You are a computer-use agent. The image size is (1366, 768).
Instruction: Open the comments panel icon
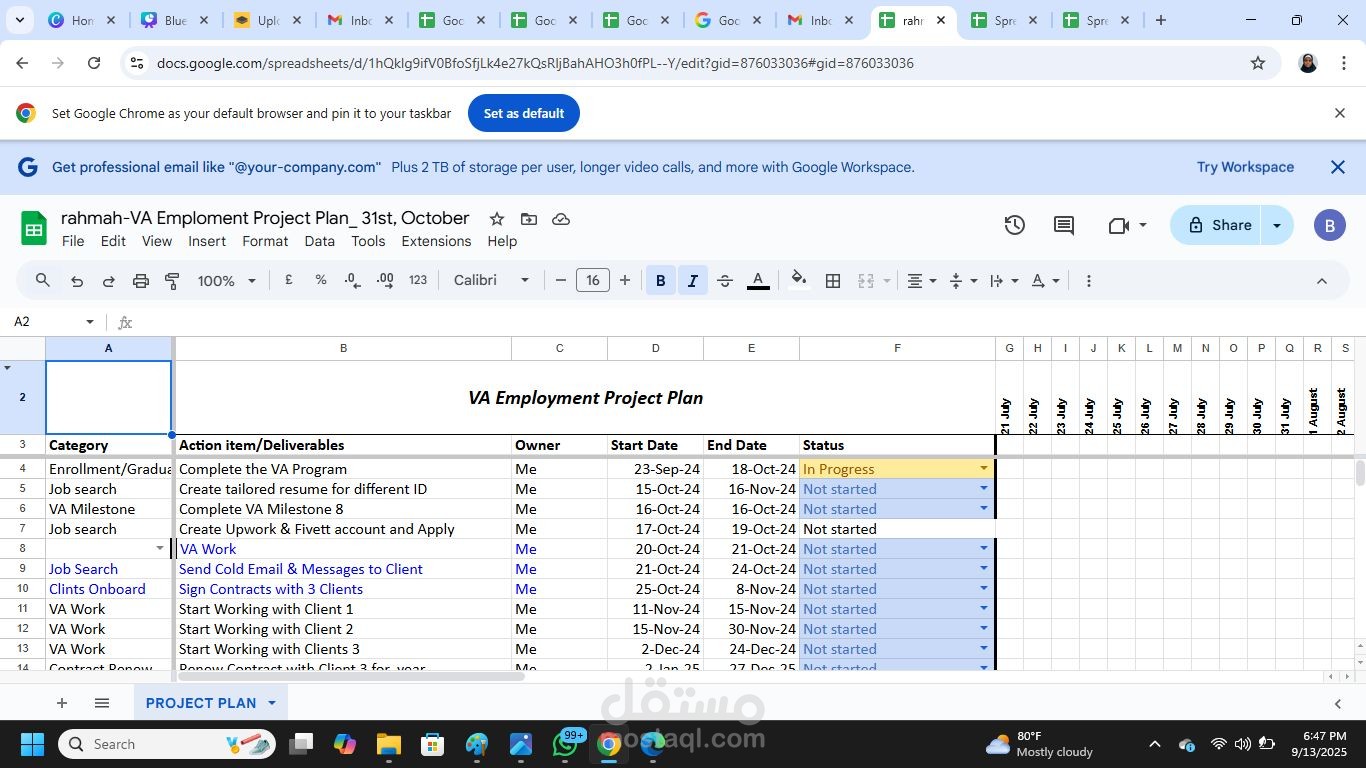pyautogui.click(x=1064, y=225)
